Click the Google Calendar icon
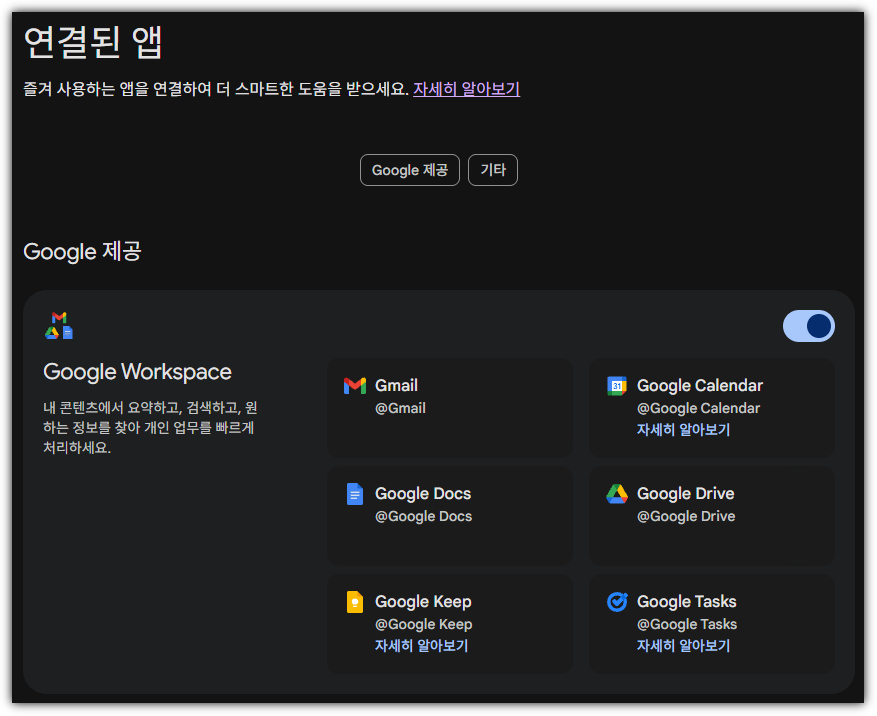Image resolution: width=877 pixels, height=716 pixels. [x=617, y=385]
